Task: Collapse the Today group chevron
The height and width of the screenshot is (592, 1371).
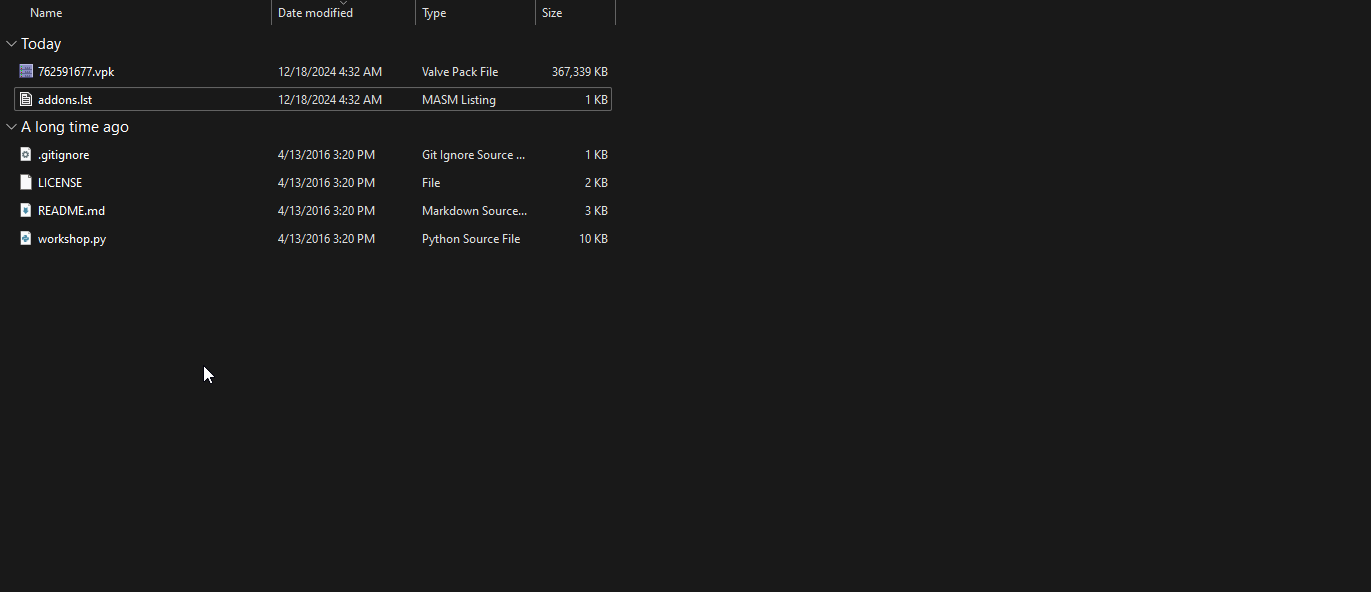Action: pyautogui.click(x=11, y=44)
